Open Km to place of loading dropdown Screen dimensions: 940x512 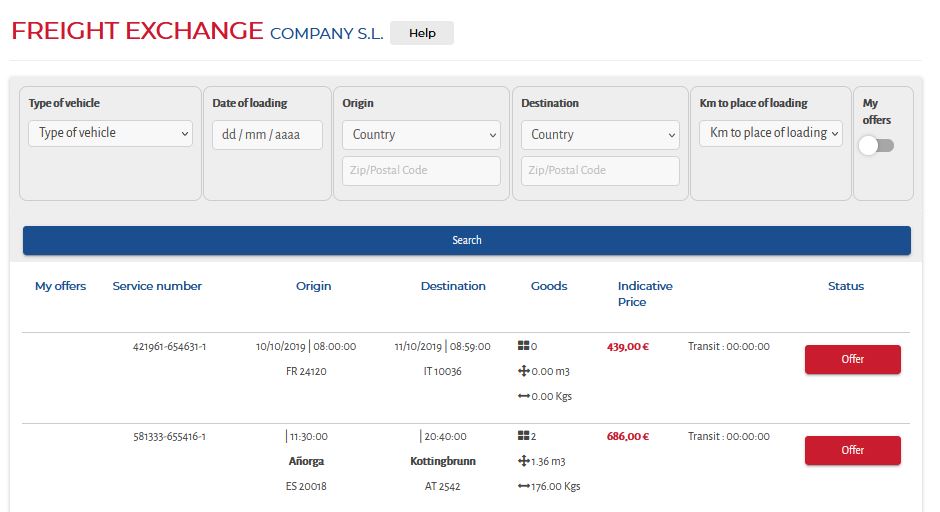pyautogui.click(x=771, y=133)
